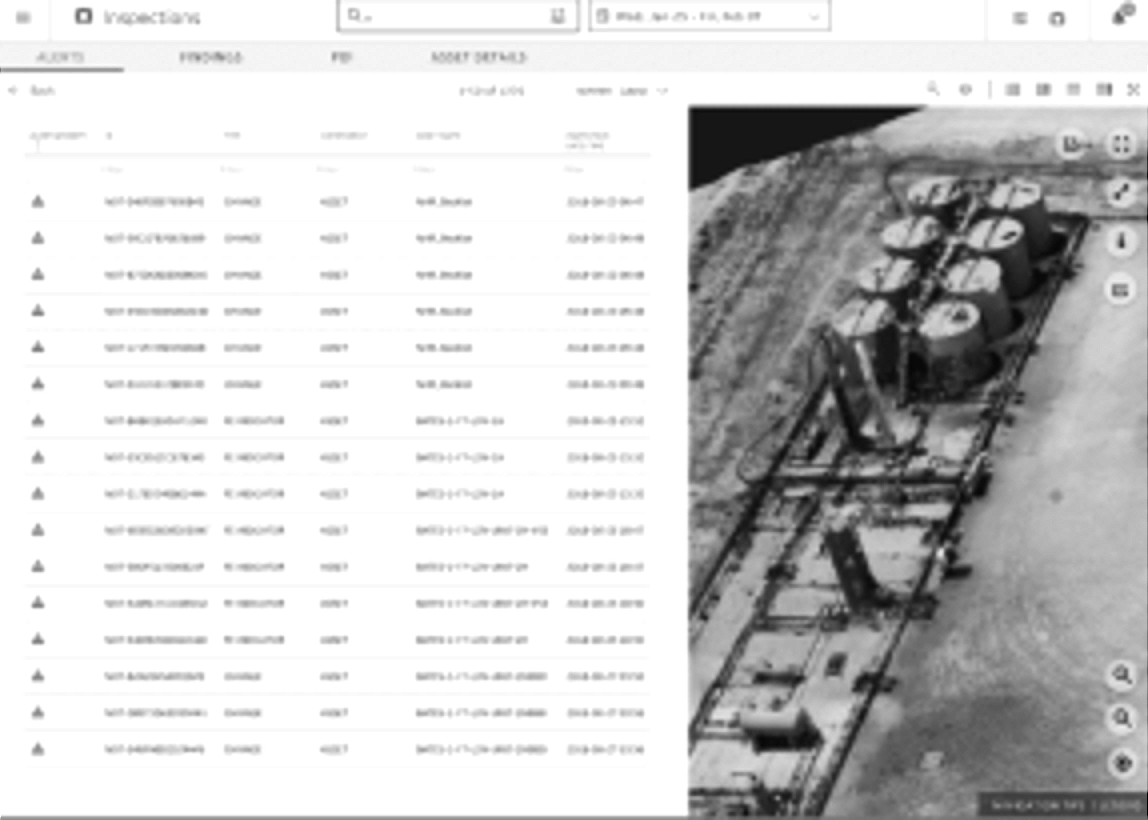The image size is (1148, 820).
Task: Open the Latest sort order dropdown
Action: pos(622,91)
